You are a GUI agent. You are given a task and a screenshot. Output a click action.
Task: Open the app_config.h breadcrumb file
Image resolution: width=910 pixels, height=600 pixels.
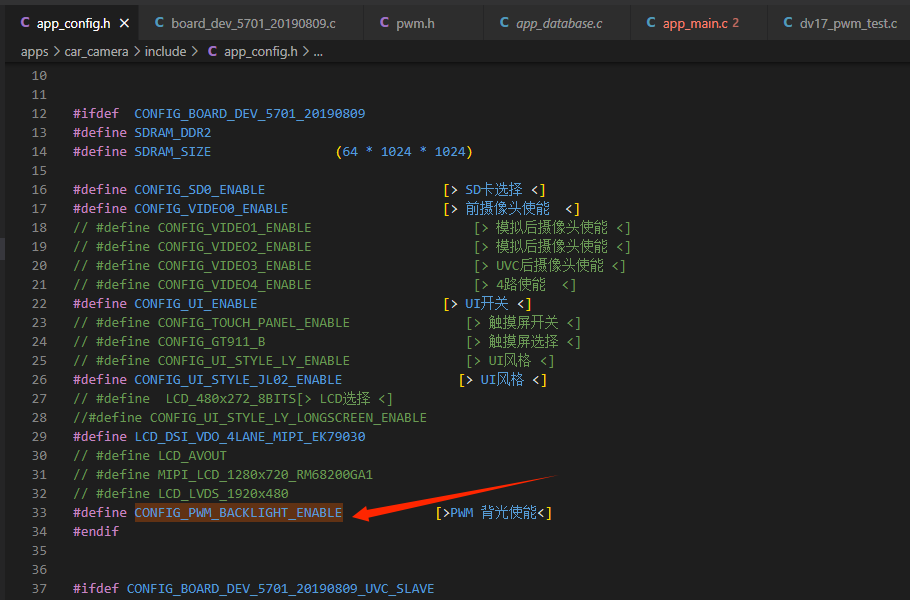click(261, 52)
